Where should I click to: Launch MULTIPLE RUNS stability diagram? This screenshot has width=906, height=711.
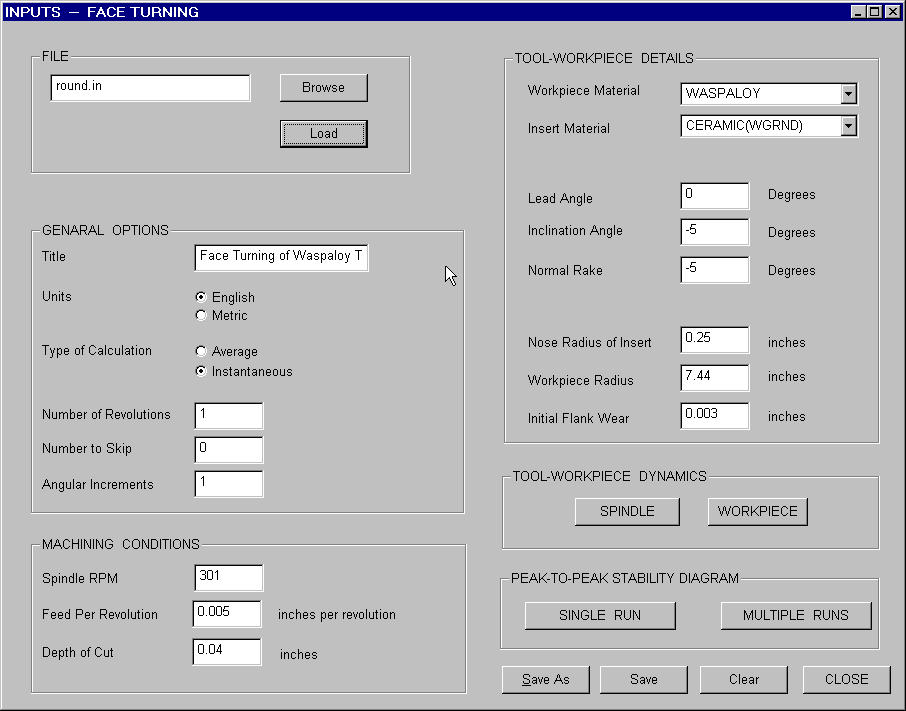[795, 616]
